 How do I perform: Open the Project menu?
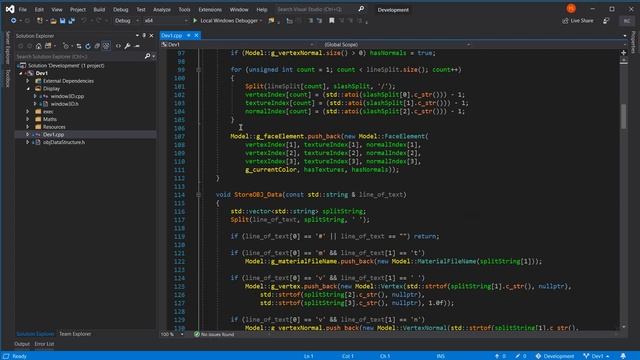point(78,9)
